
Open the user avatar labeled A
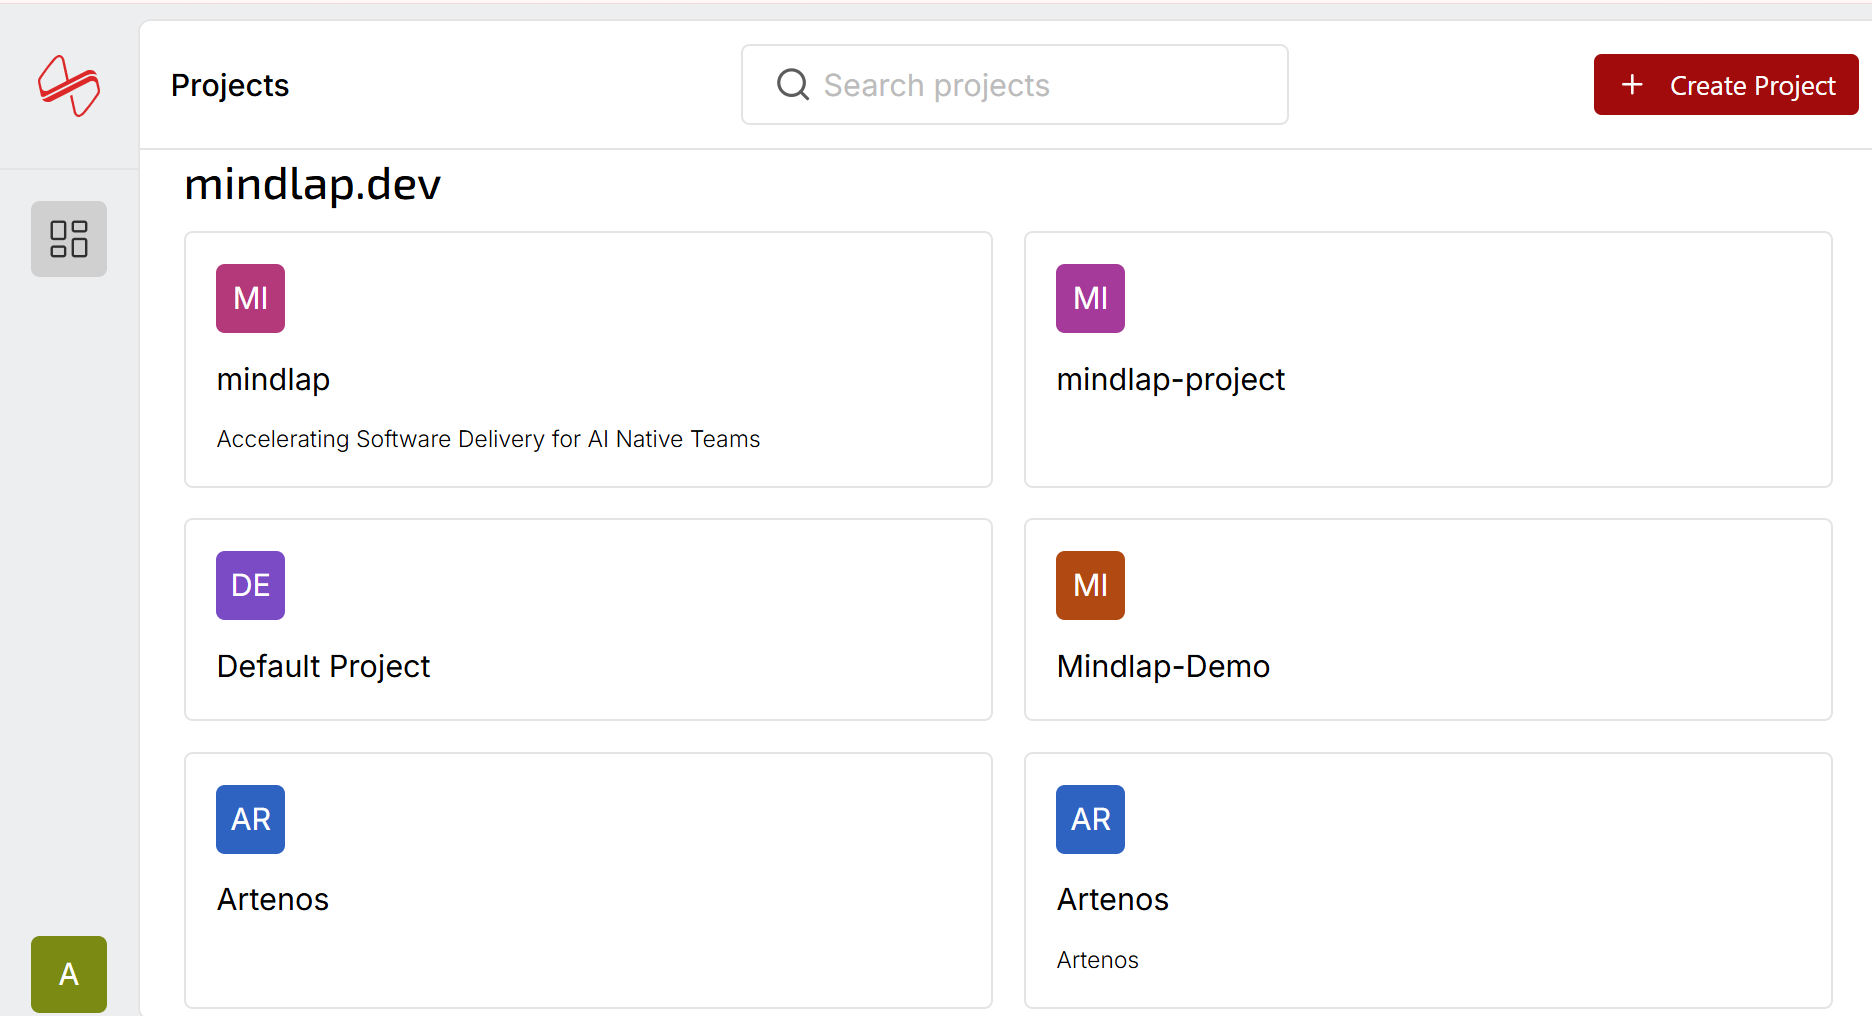69,974
